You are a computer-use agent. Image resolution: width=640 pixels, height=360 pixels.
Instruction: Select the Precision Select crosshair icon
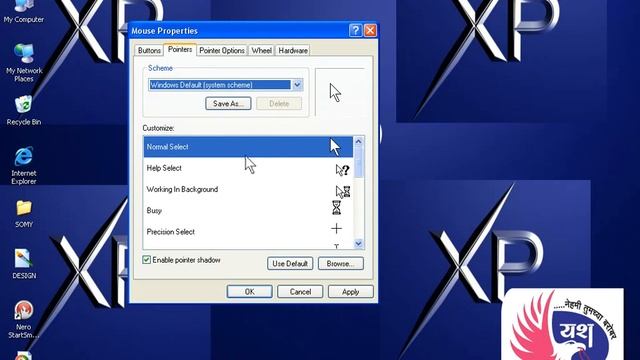point(336,229)
